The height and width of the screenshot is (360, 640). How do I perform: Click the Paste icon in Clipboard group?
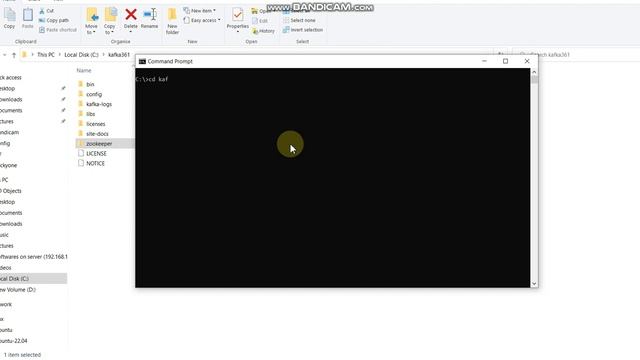[27, 18]
